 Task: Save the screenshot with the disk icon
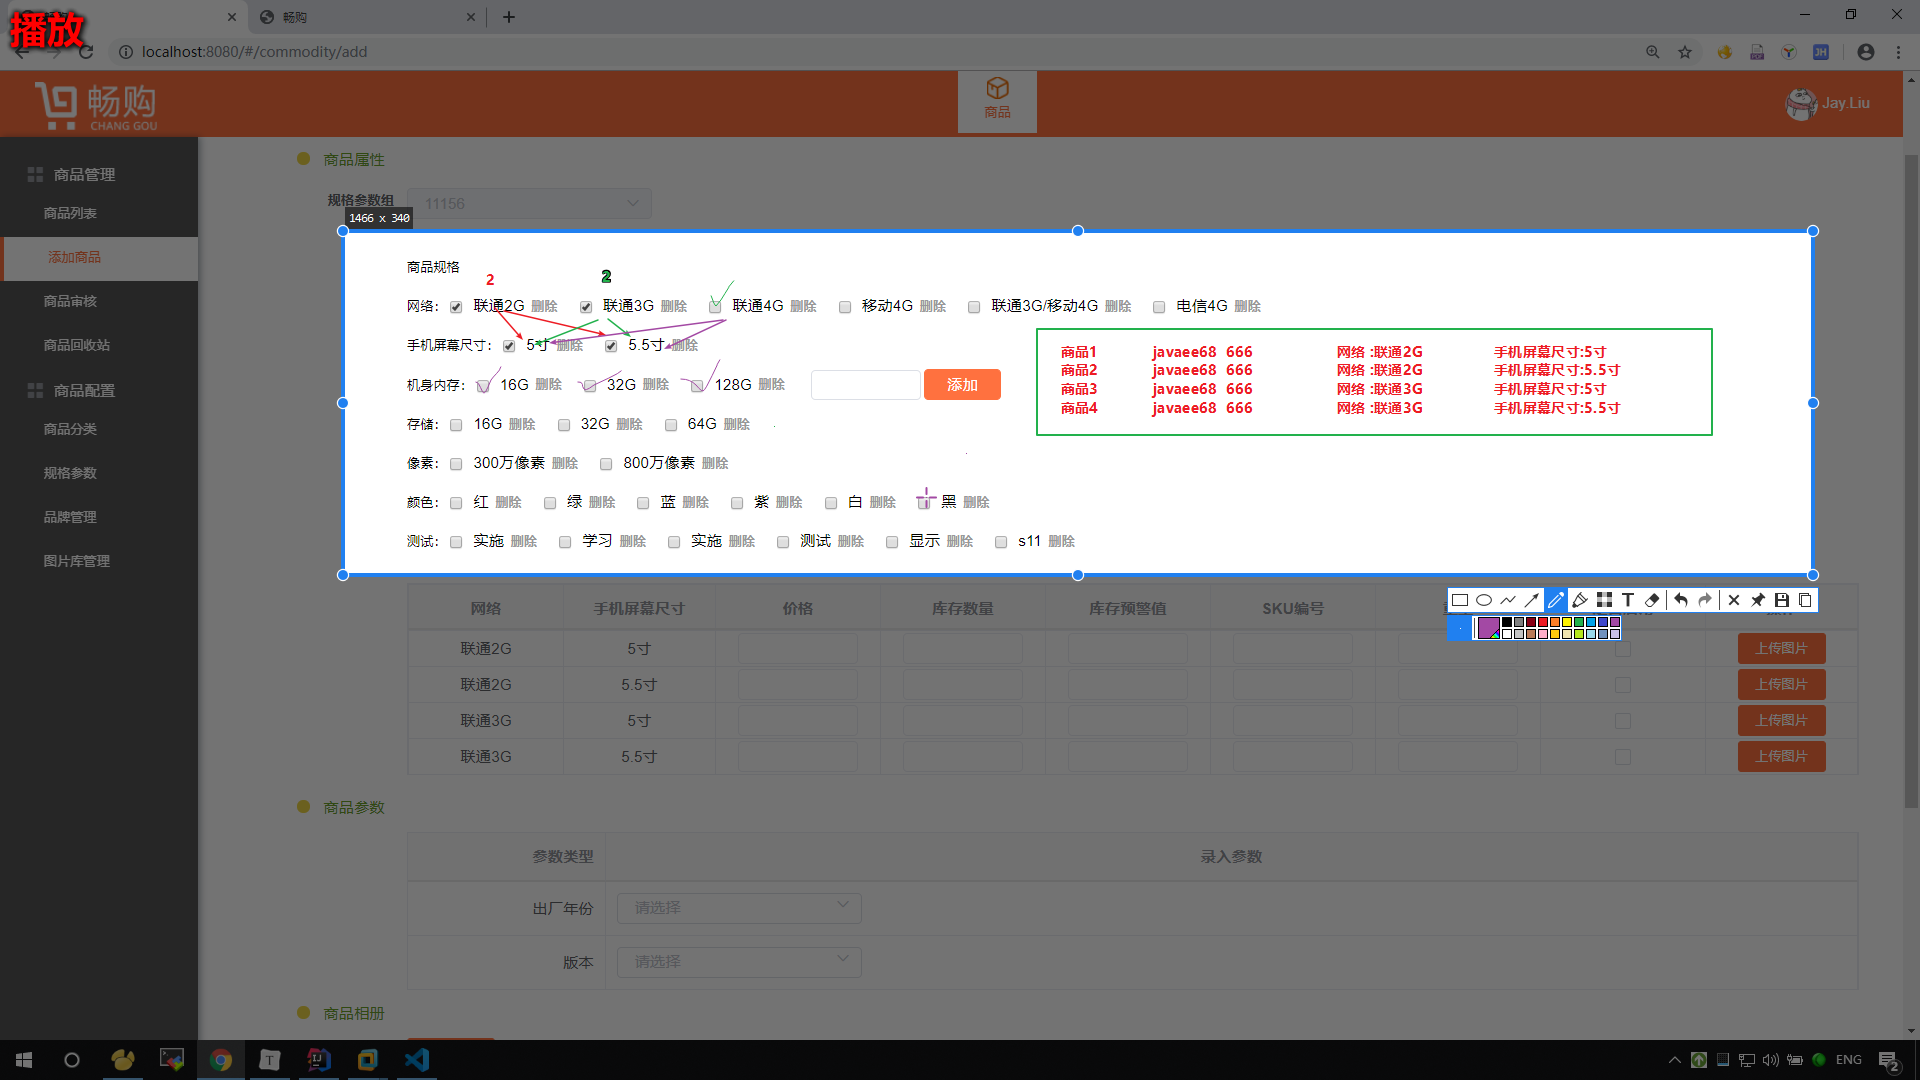click(1782, 600)
